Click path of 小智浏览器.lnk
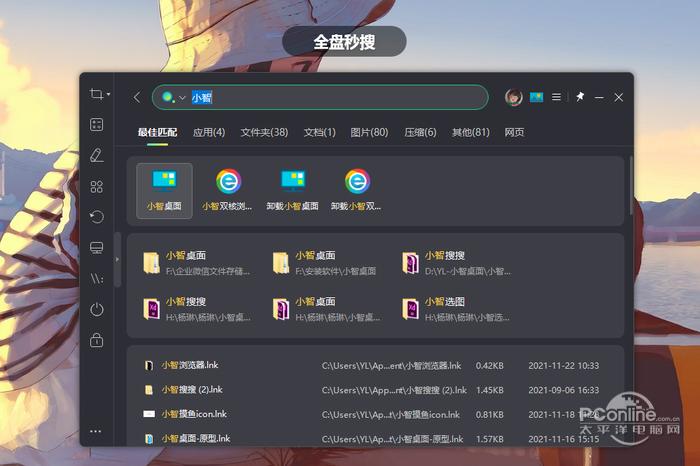 [391, 366]
